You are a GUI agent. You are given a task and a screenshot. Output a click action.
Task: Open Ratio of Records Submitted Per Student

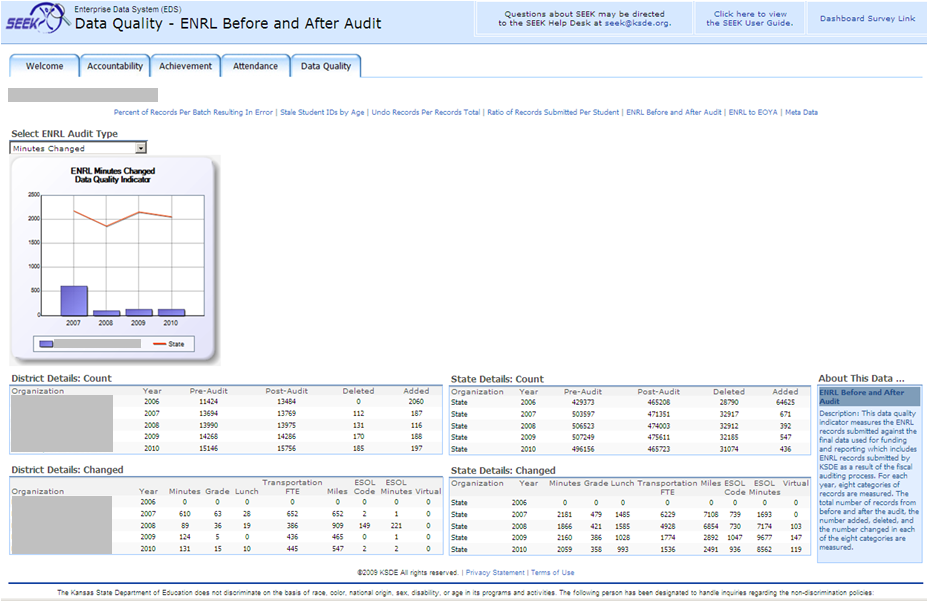(x=553, y=112)
